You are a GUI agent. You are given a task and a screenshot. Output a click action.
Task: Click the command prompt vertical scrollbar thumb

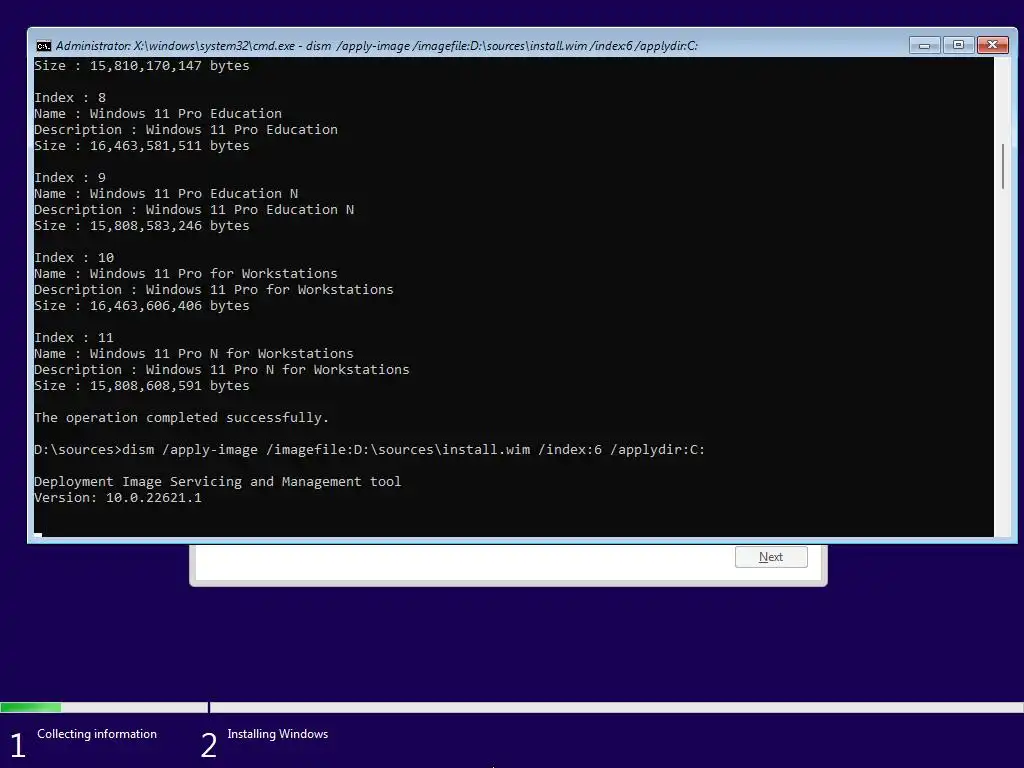click(x=1002, y=167)
